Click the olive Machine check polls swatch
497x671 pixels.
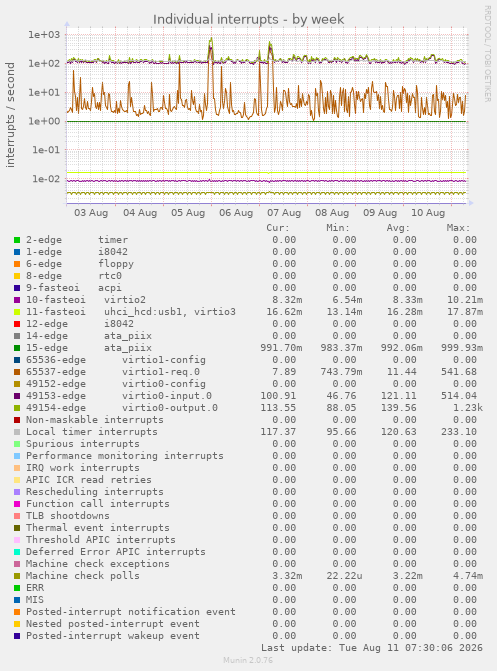17,576
